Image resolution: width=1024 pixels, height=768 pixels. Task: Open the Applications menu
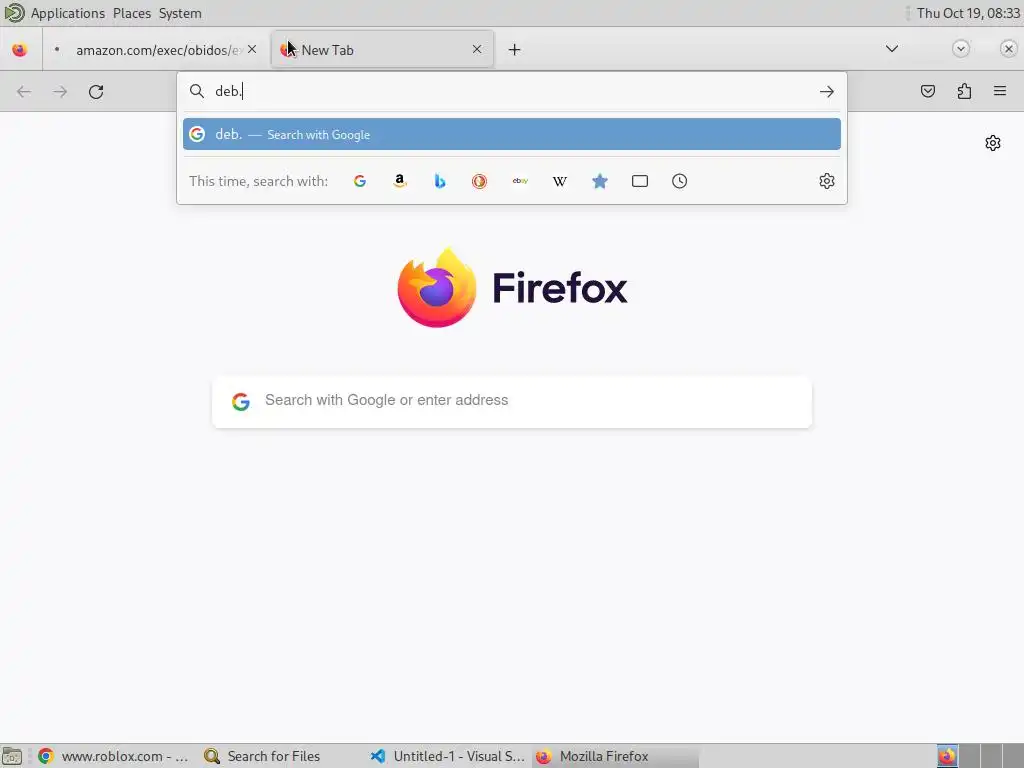pos(67,13)
